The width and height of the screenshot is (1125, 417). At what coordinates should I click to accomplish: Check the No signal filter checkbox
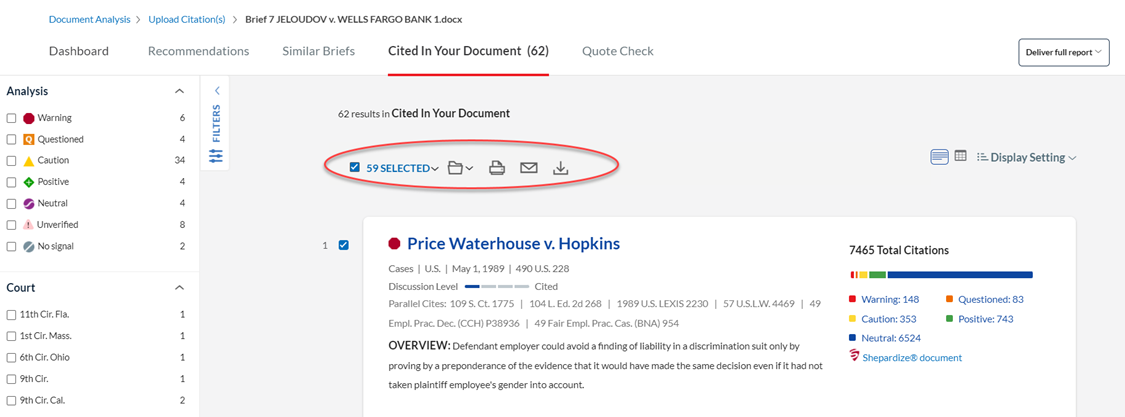pos(11,247)
